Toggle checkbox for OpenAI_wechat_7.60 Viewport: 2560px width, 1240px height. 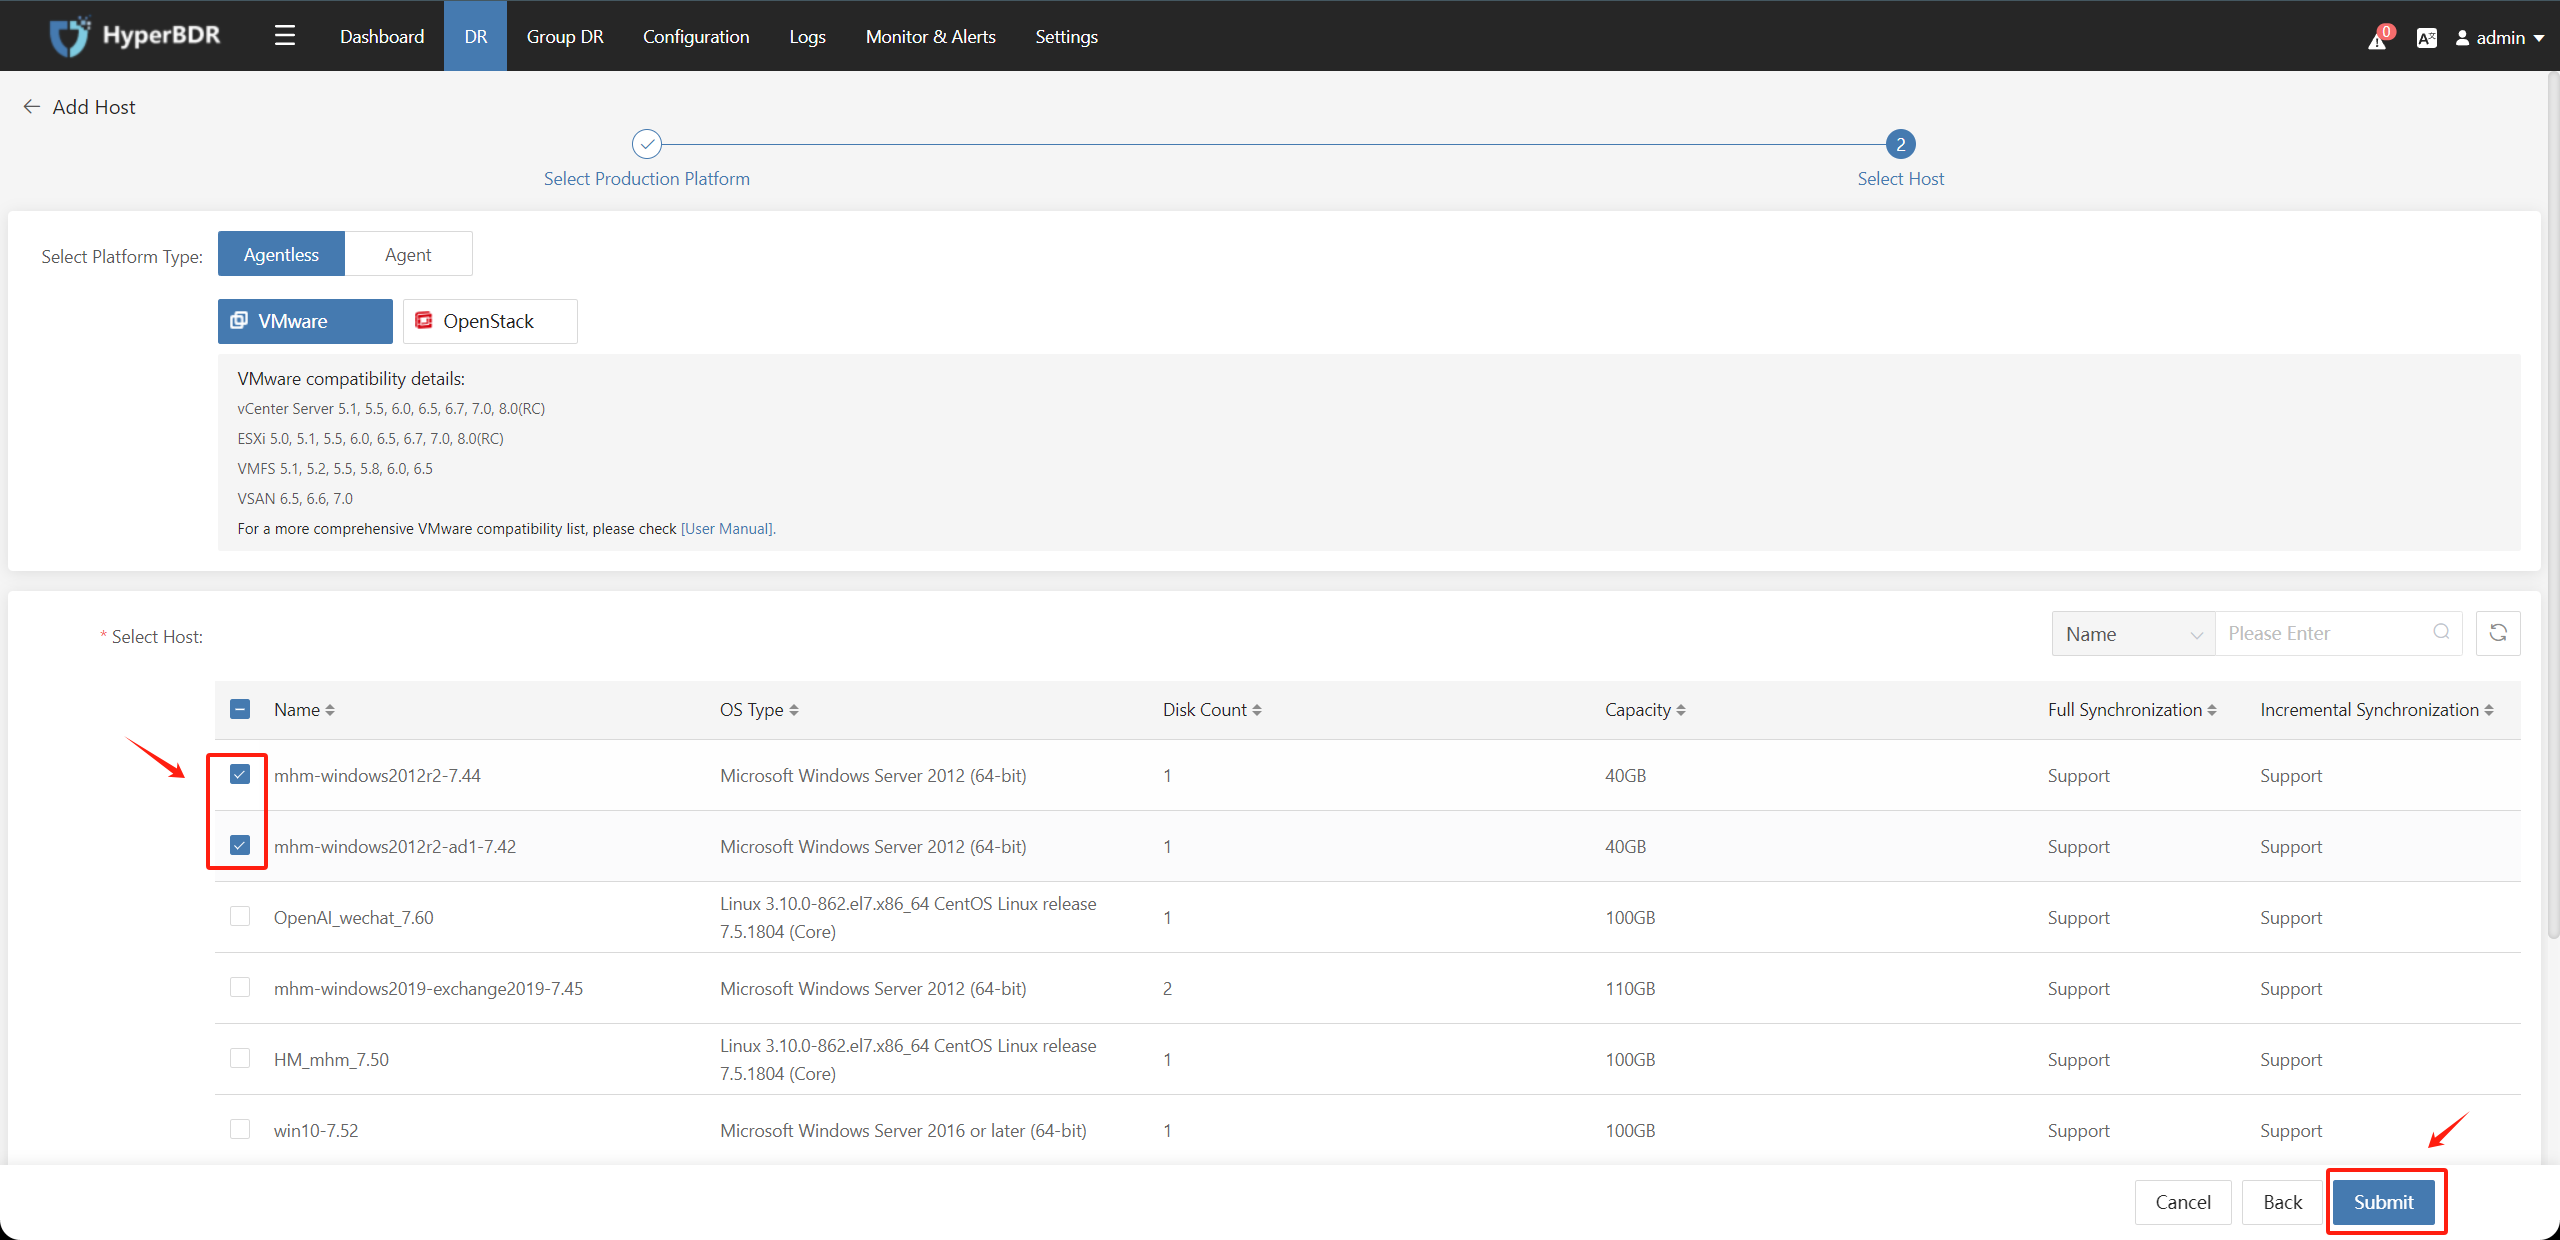pos(242,917)
